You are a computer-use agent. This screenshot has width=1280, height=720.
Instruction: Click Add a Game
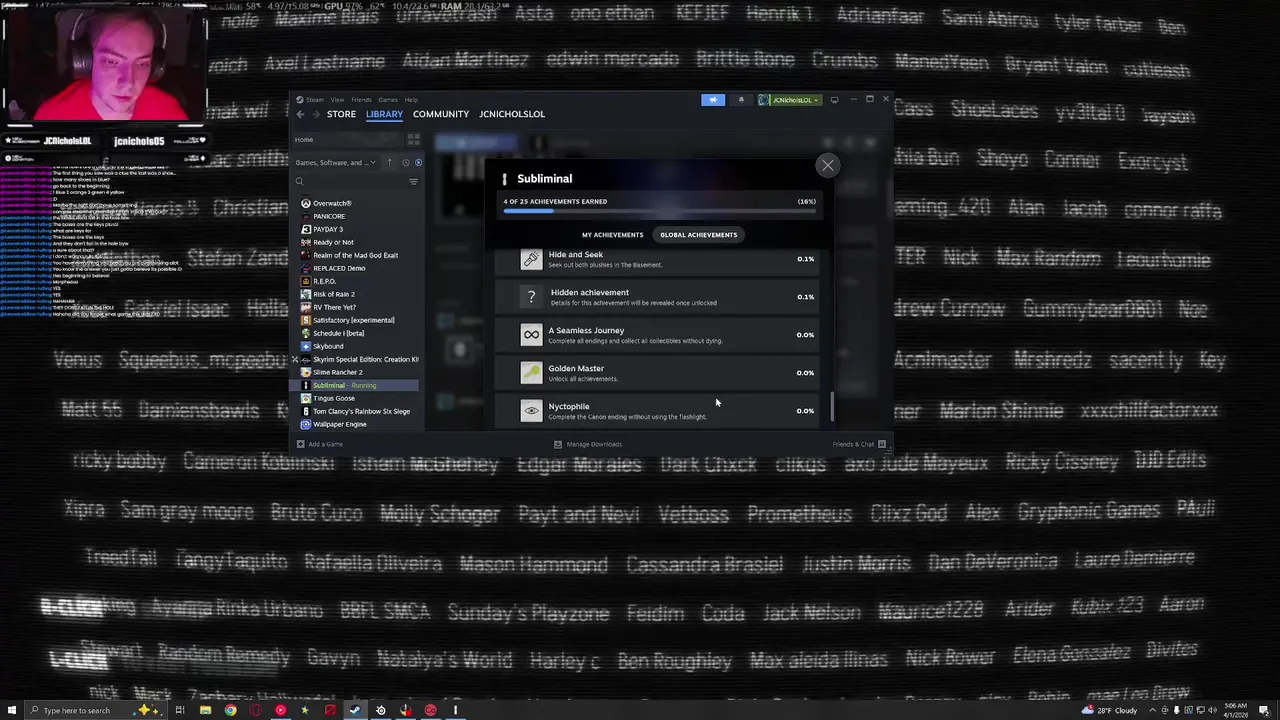point(319,444)
